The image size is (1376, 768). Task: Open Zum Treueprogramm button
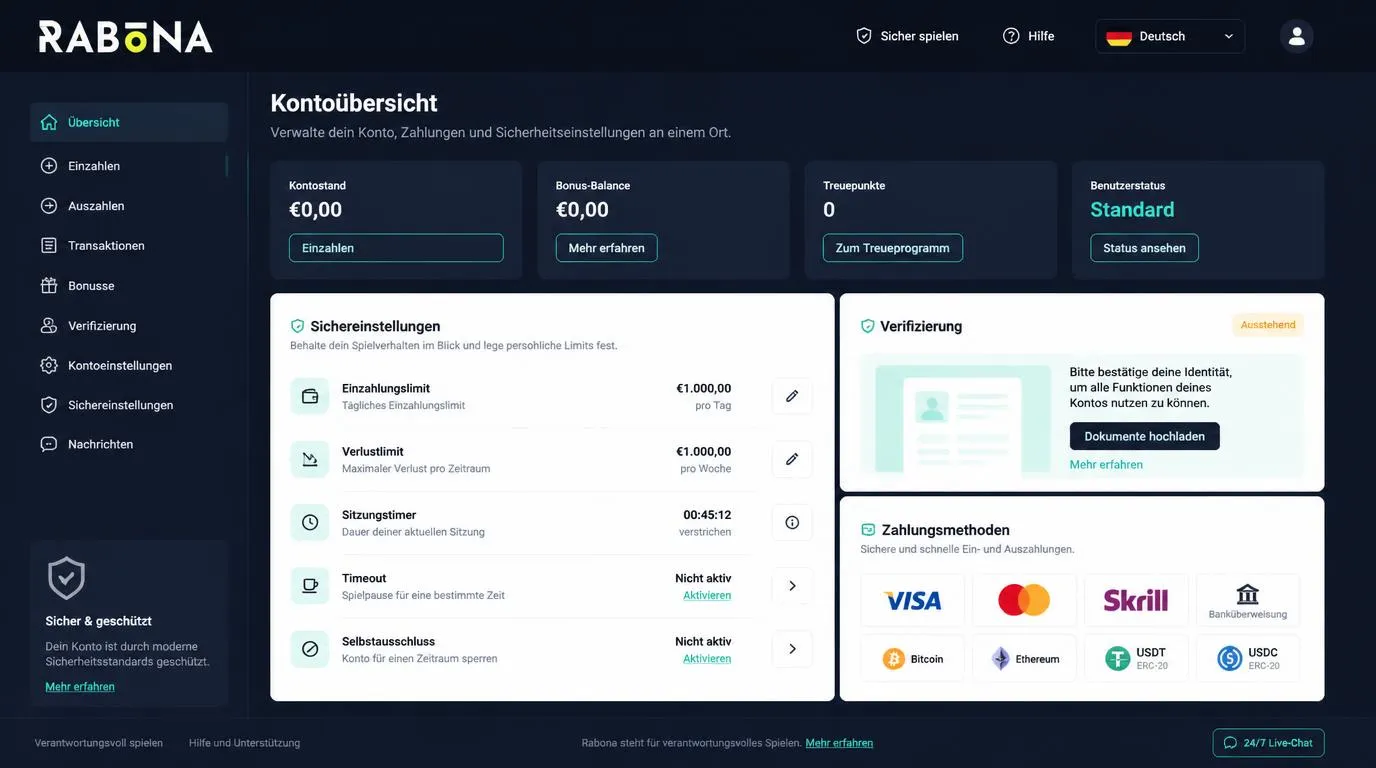click(893, 248)
